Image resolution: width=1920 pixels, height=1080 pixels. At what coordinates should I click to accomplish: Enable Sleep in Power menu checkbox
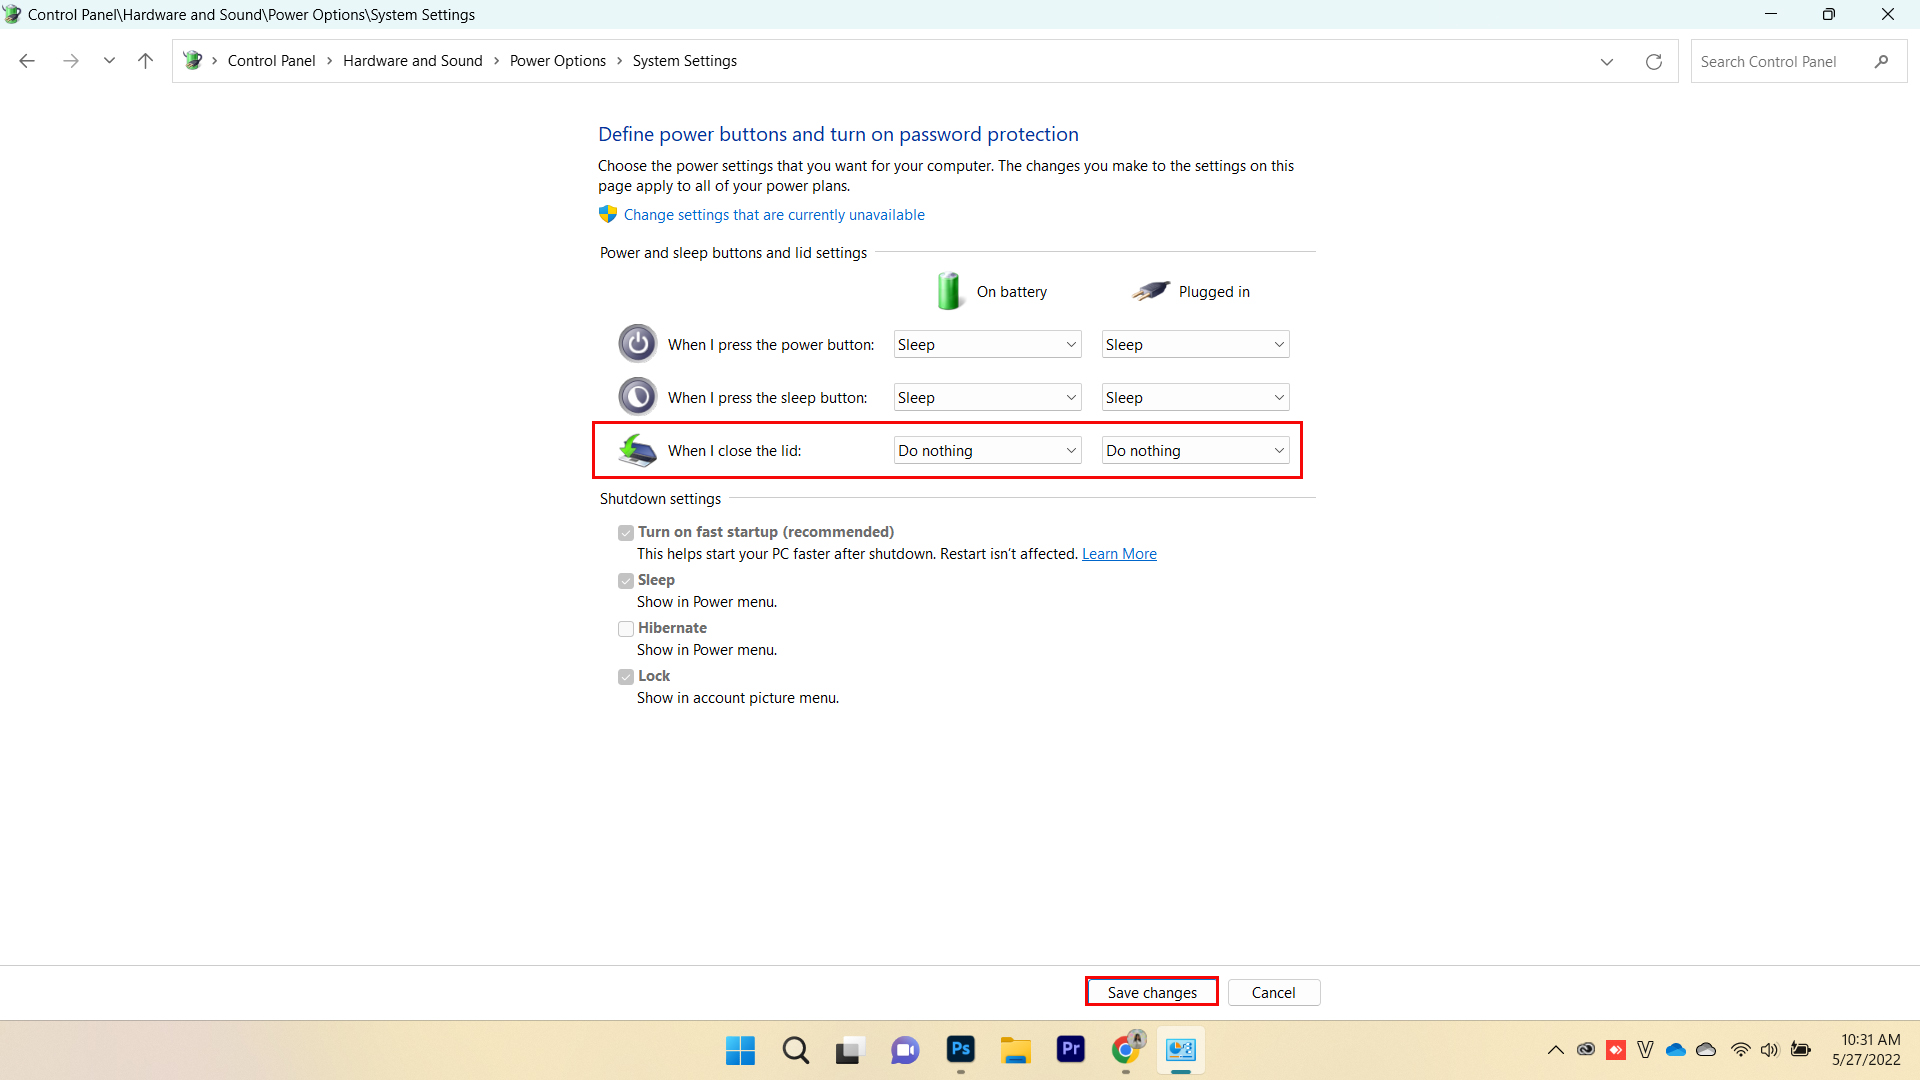[625, 580]
